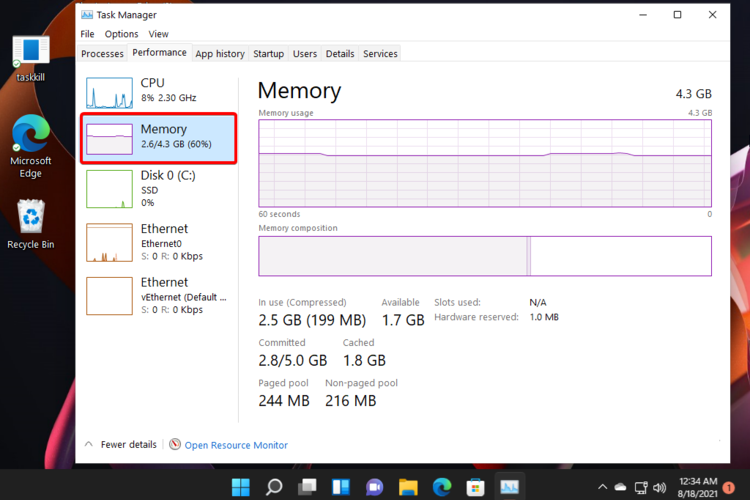Open the App history tab

(220, 54)
